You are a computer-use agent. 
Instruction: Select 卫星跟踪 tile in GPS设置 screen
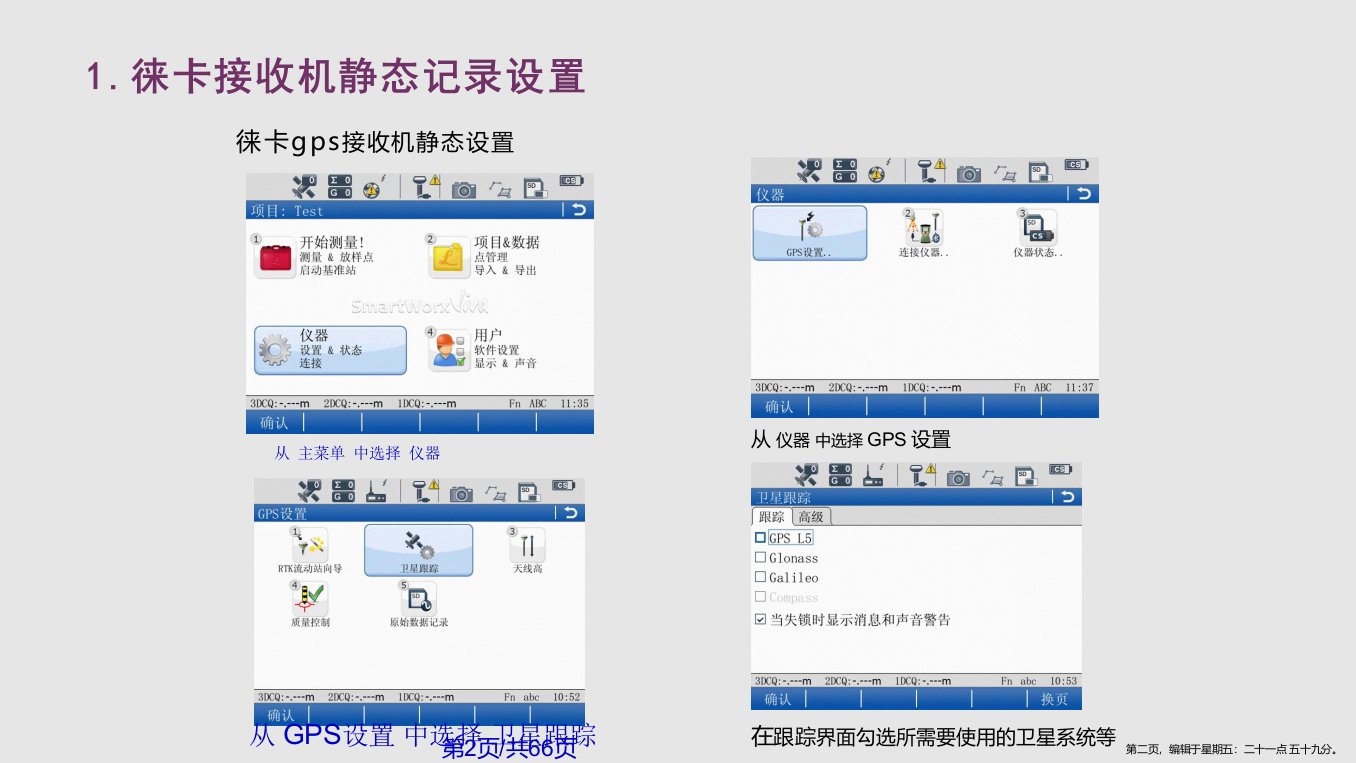(418, 551)
